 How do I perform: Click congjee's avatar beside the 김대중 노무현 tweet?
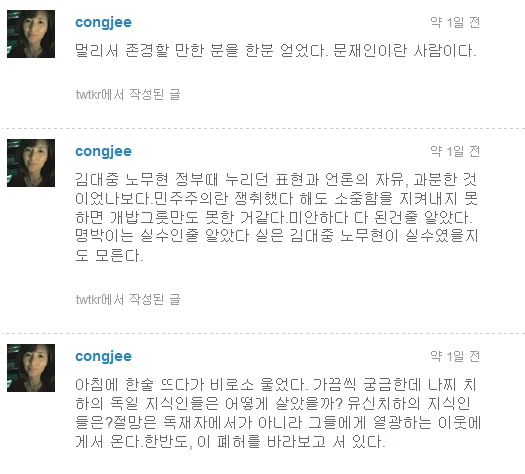[x=31, y=163]
